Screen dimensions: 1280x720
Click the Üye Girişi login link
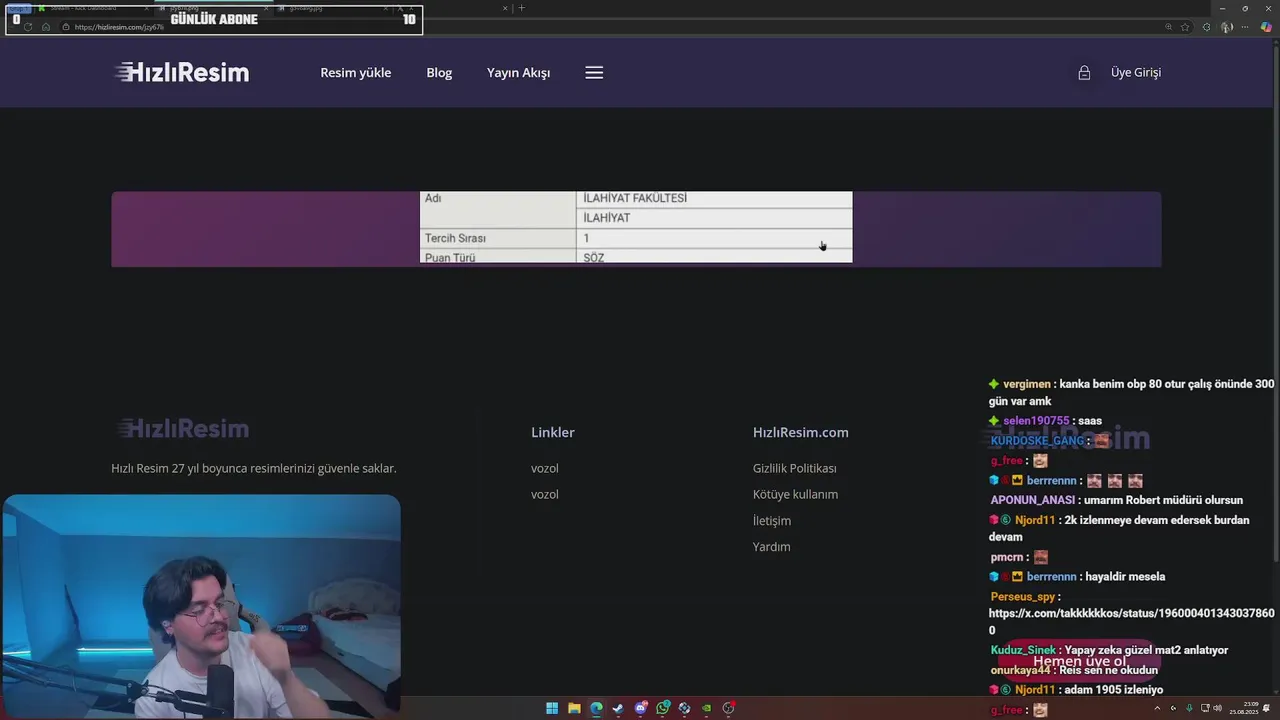[1135, 72]
